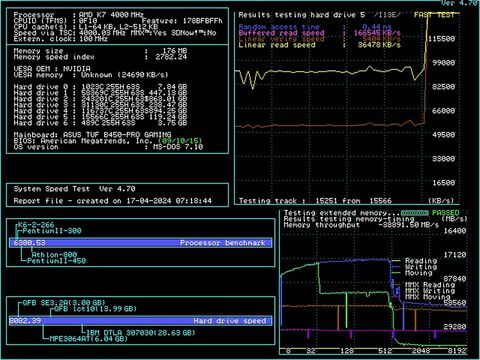Click the 'Memory size : 176 MB' row
Image resolution: width=480 pixels, height=360 pixels.
(x=100, y=51)
